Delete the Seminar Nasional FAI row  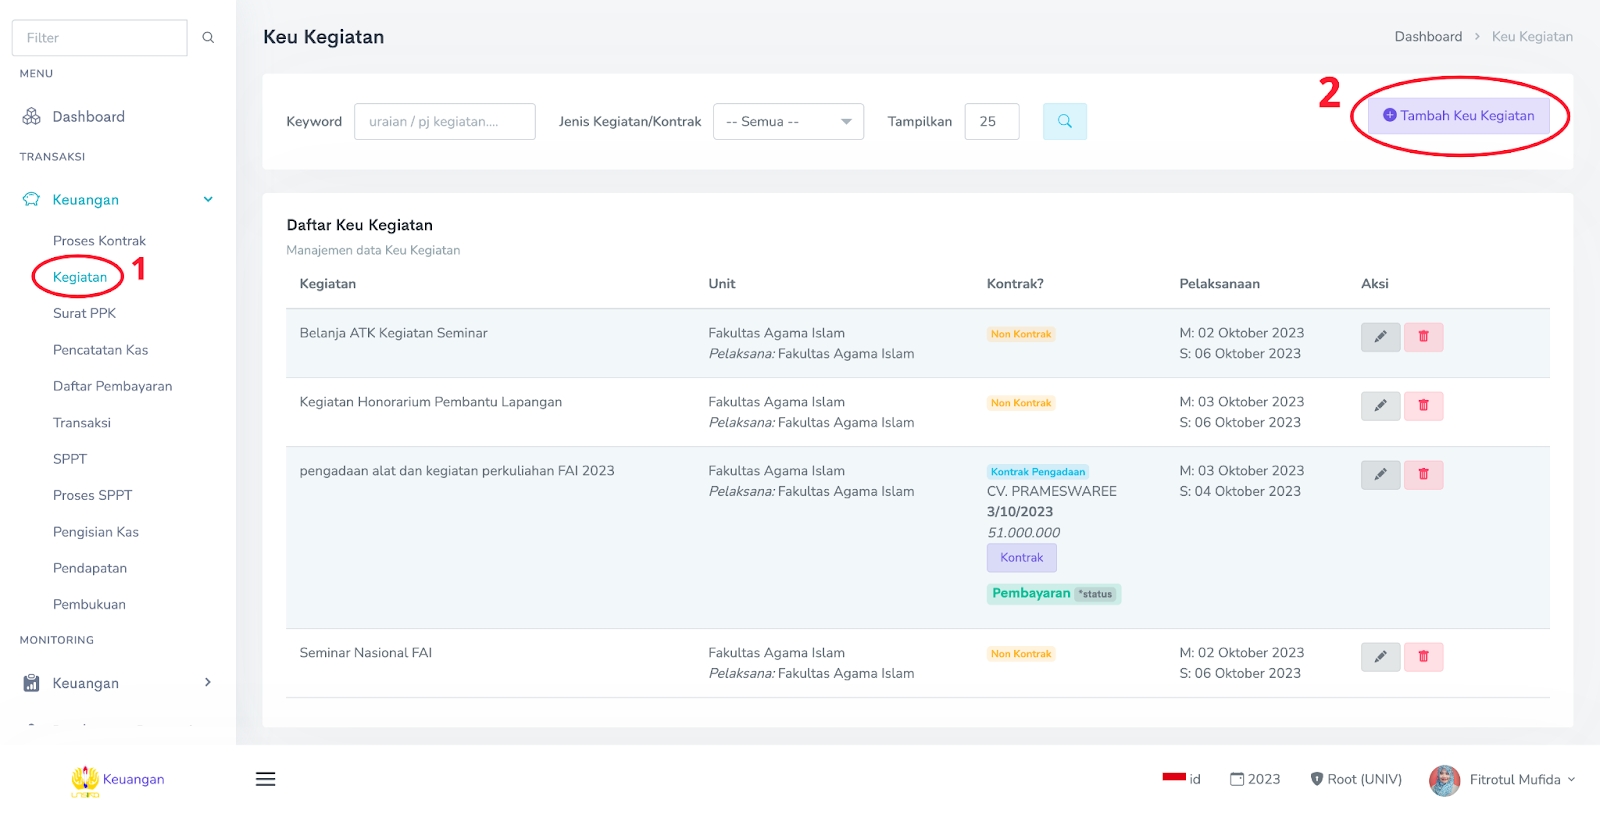pyautogui.click(x=1423, y=657)
